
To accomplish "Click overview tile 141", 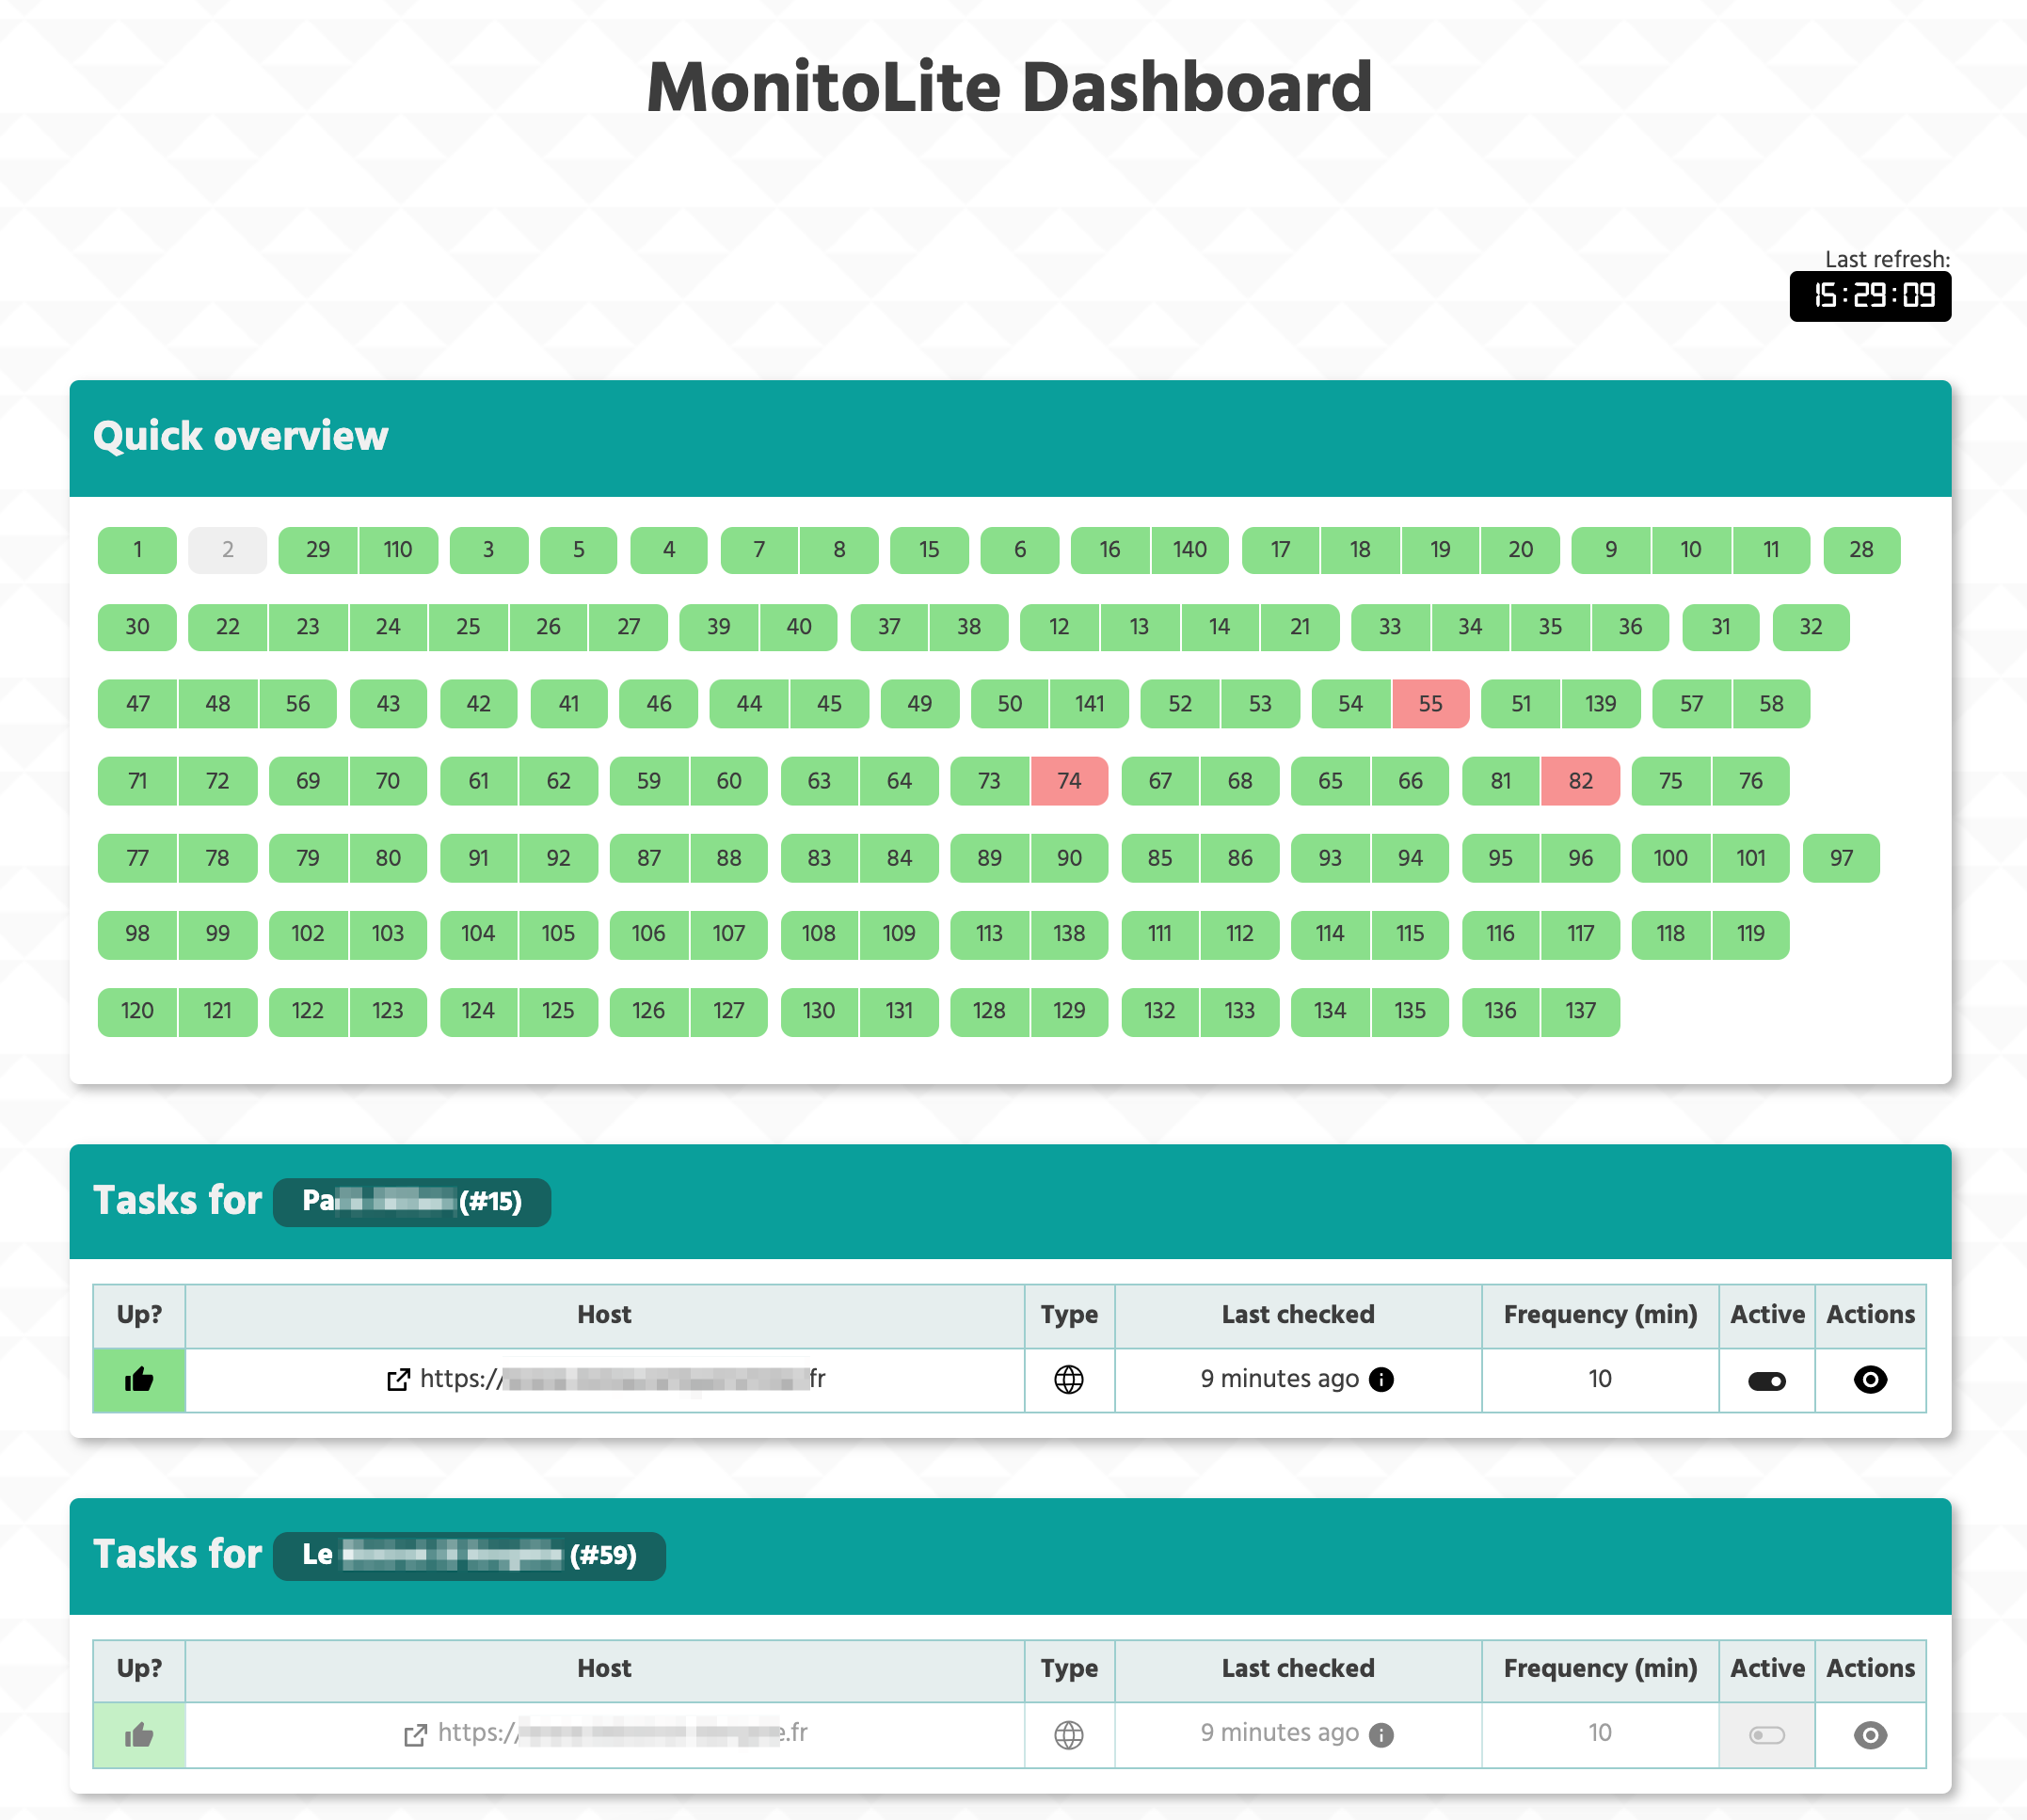I will [1089, 704].
